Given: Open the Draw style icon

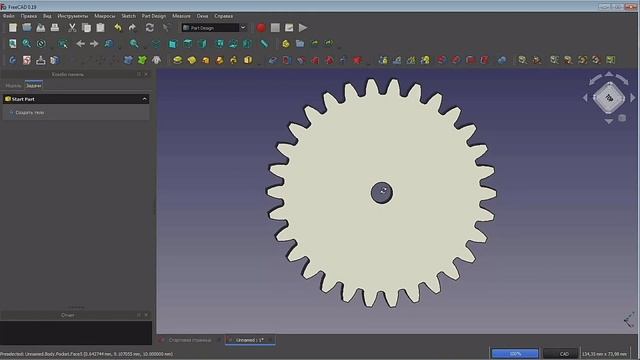Looking at the screenshot, I should [x=41, y=44].
